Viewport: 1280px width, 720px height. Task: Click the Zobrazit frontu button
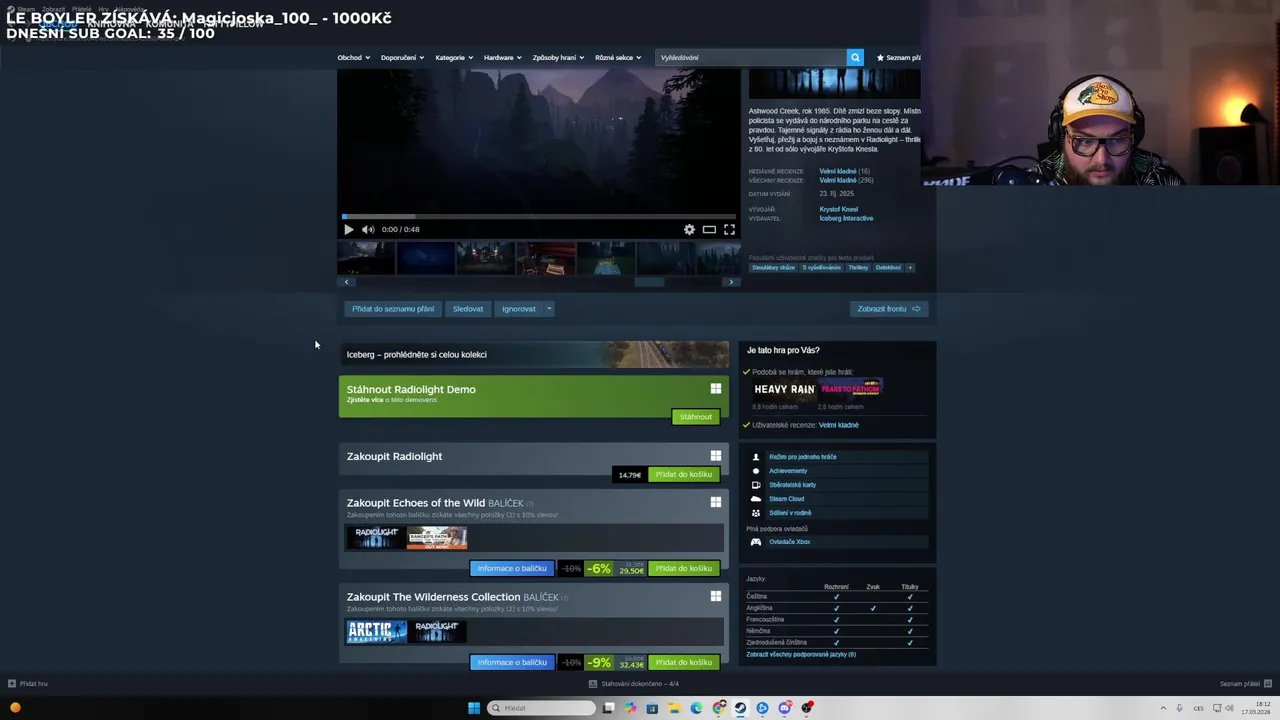tap(889, 309)
